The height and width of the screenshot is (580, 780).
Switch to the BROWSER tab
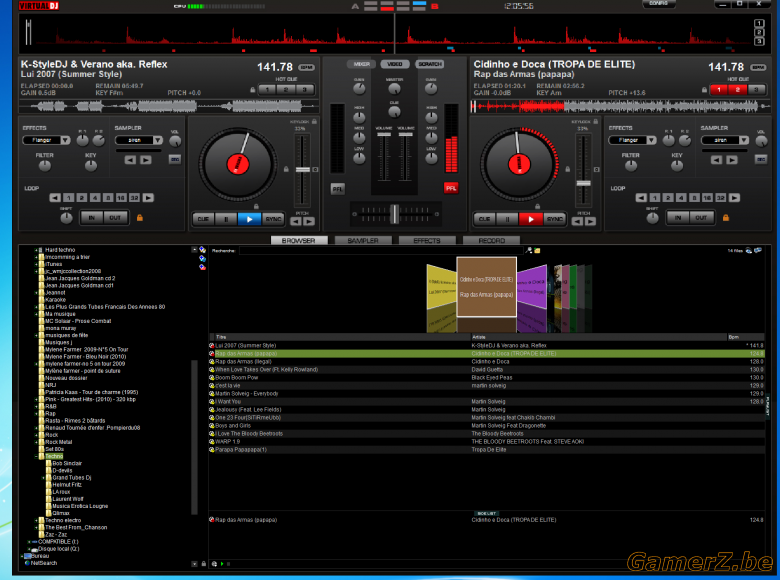coord(299,240)
